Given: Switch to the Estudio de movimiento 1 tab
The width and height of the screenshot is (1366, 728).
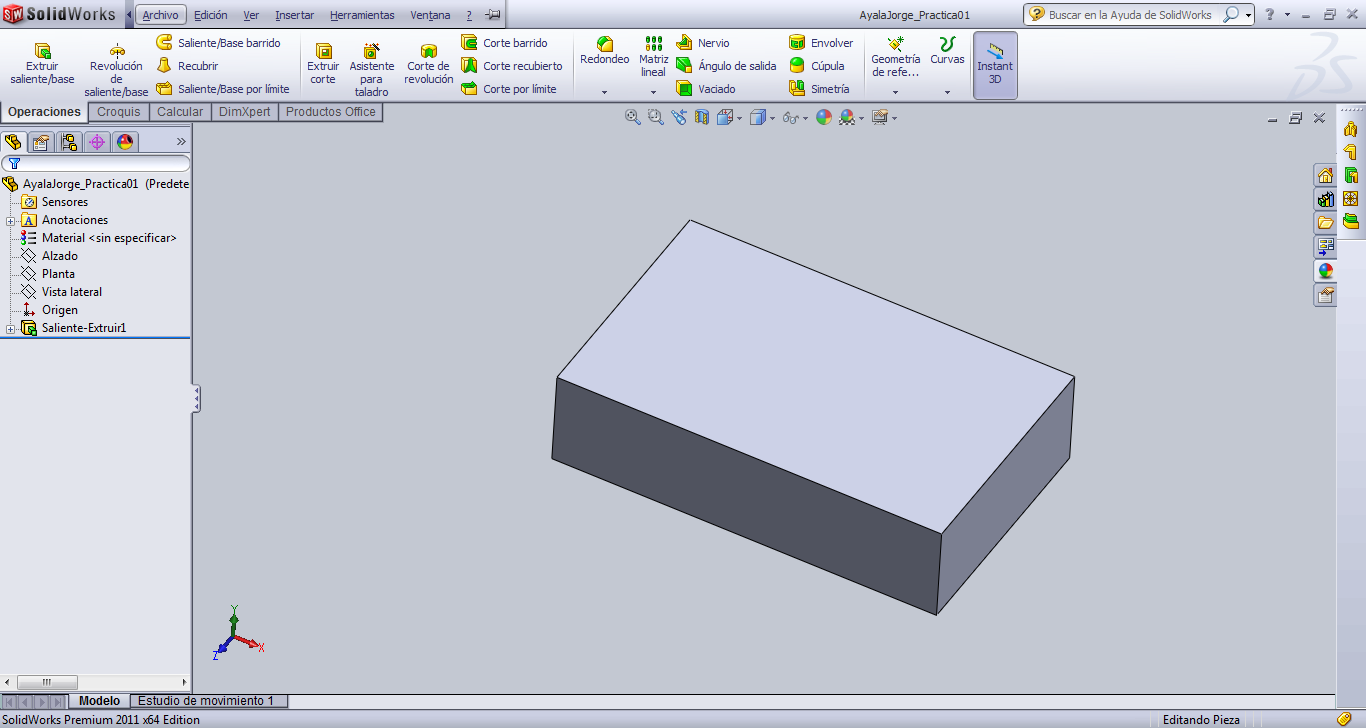Looking at the screenshot, I should point(208,701).
